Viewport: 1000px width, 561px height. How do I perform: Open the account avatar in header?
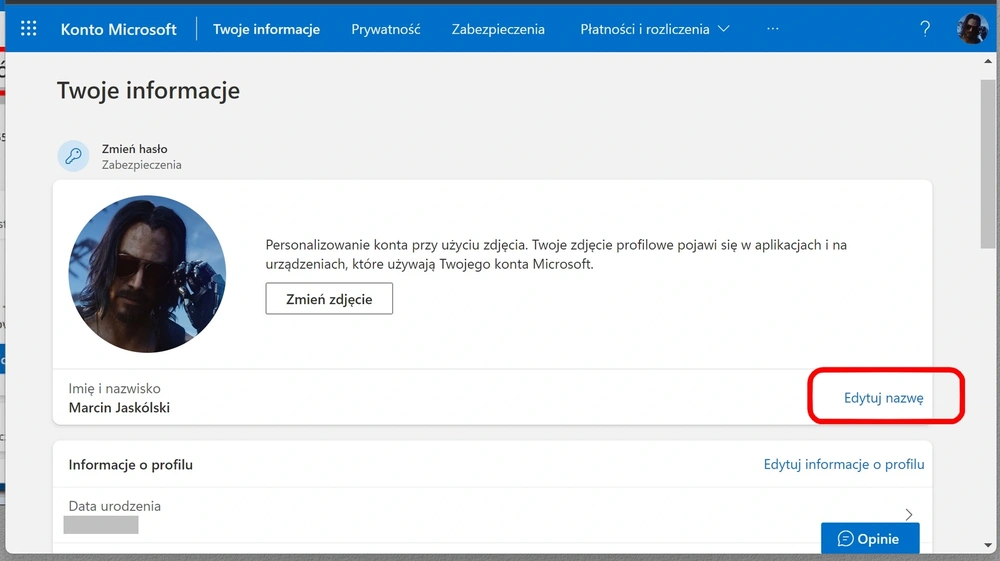click(972, 29)
